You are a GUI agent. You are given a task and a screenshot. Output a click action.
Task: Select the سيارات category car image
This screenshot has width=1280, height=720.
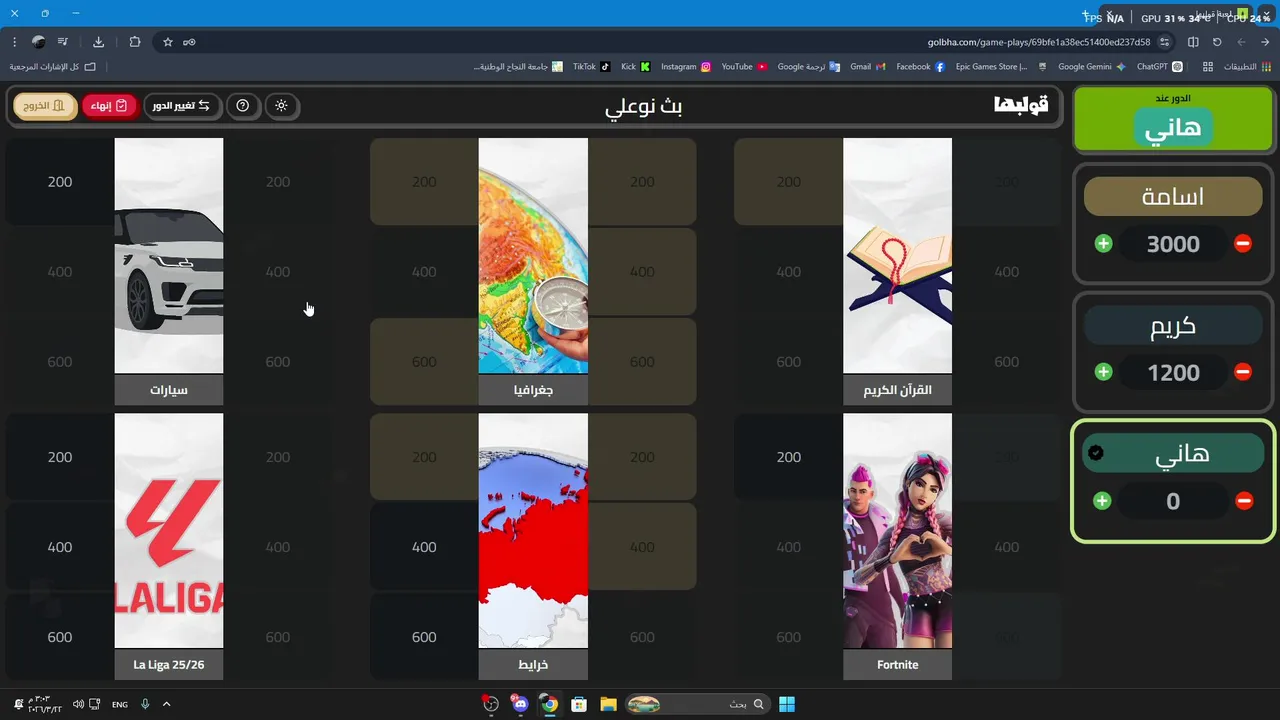169,256
